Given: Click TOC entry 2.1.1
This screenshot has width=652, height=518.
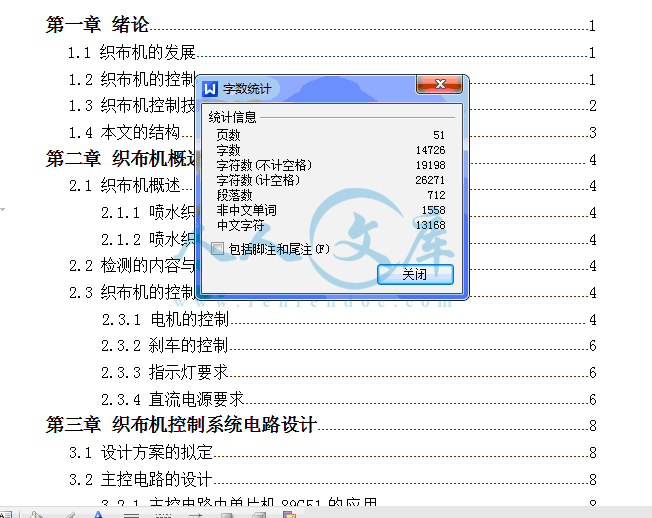Looking at the screenshot, I should (148, 212).
